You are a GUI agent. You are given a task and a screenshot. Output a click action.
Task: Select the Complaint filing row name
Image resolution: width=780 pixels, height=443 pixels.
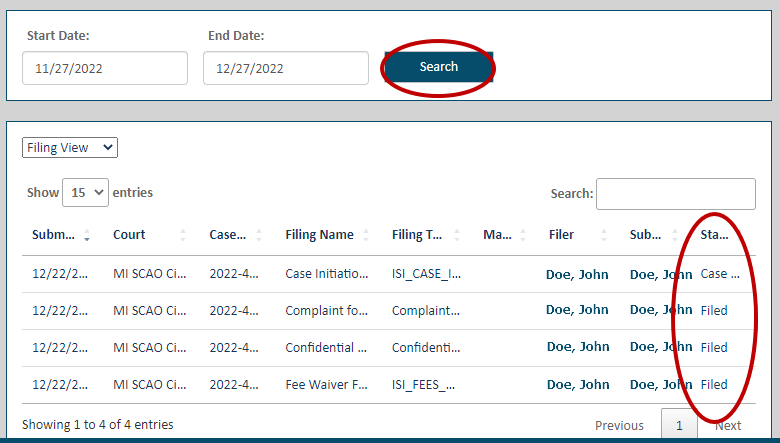click(x=327, y=311)
